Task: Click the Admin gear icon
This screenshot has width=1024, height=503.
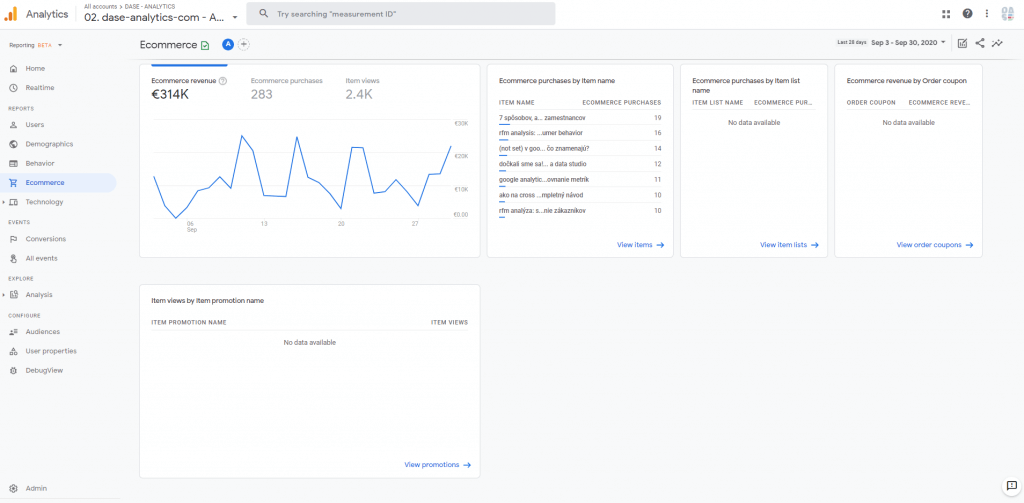Action: pyautogui.click(x=13, y=489)
